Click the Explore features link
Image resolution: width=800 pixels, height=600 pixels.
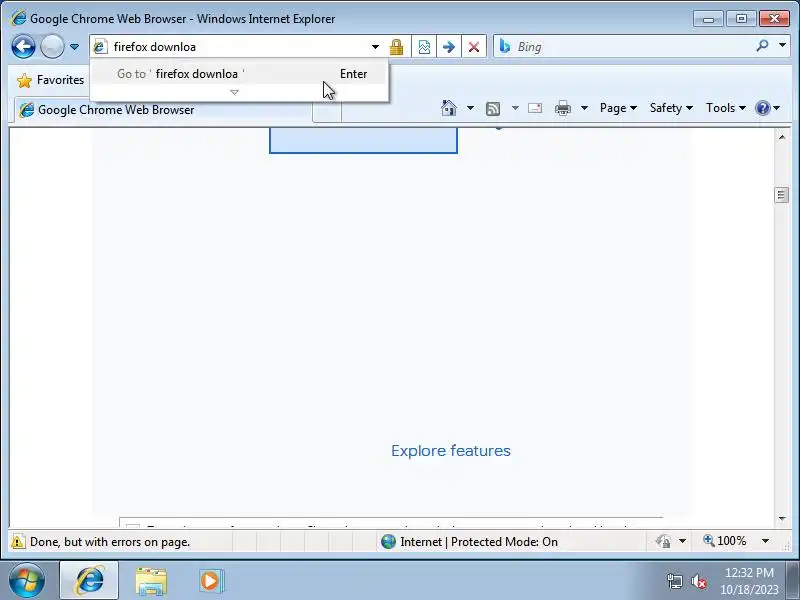pyautogui.click(x=451, y=451)
